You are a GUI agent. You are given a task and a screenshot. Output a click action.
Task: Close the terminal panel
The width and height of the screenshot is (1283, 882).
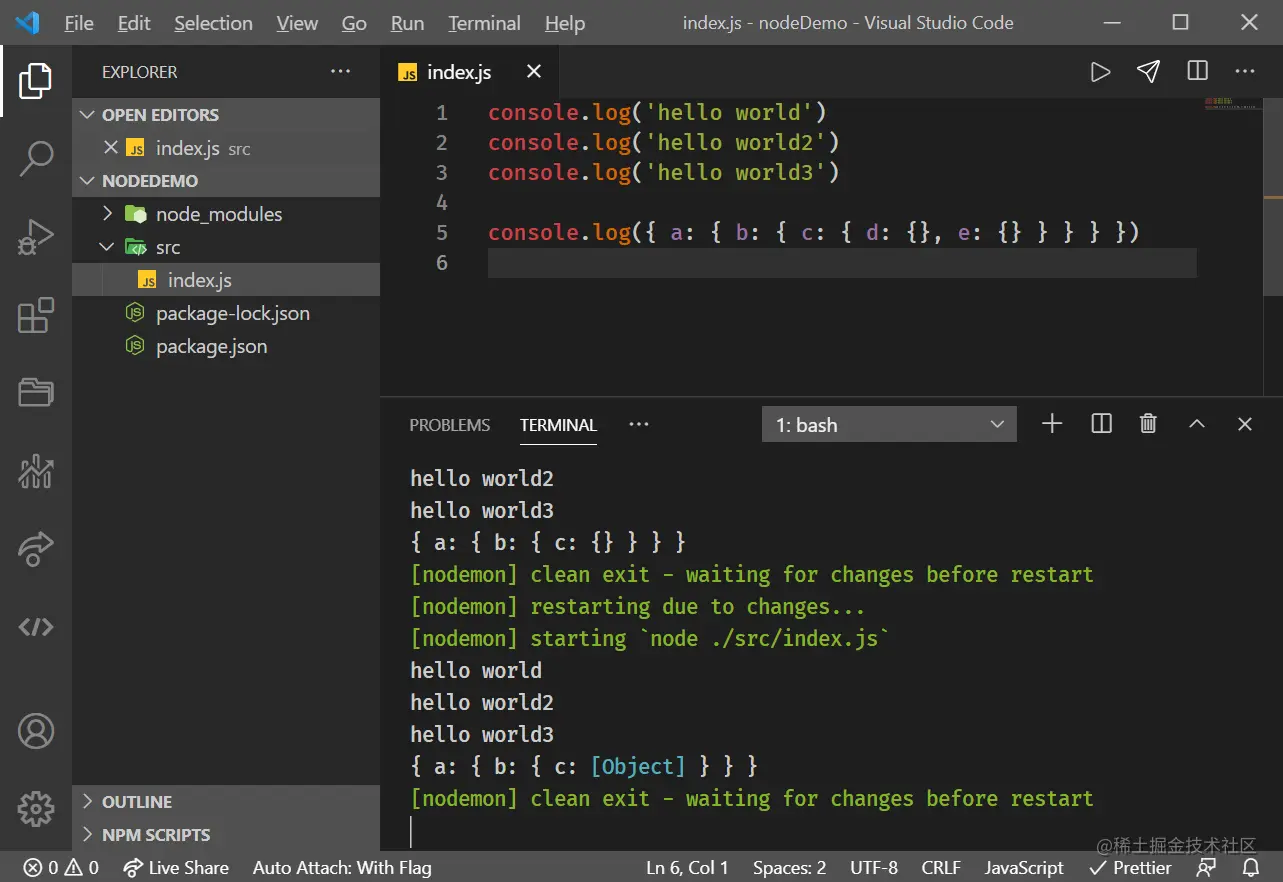(1245, 424)
